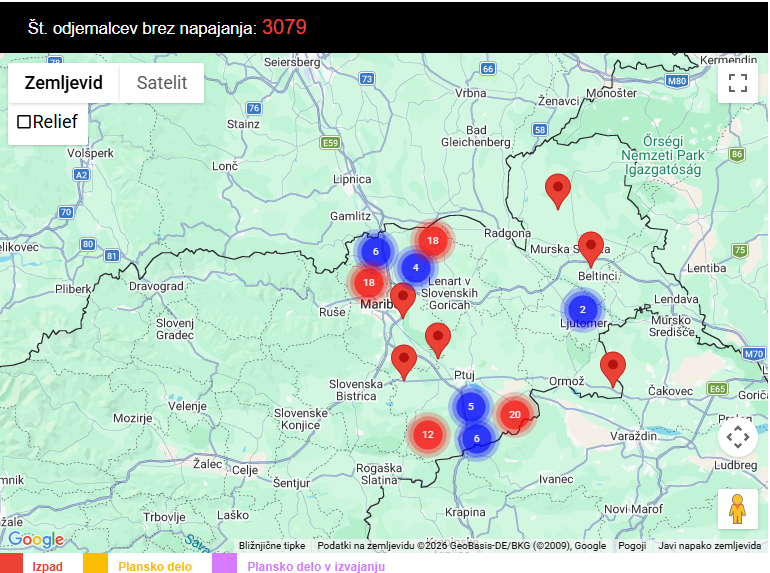770x573 pixels.
Task: Toggle fullscreen map view
Action: tap(738, 83)
